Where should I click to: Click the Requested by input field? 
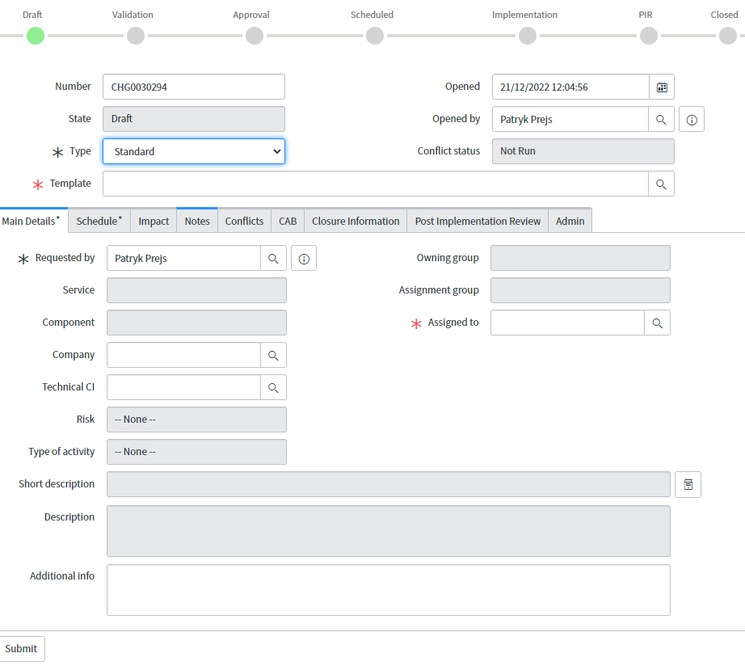184,259
